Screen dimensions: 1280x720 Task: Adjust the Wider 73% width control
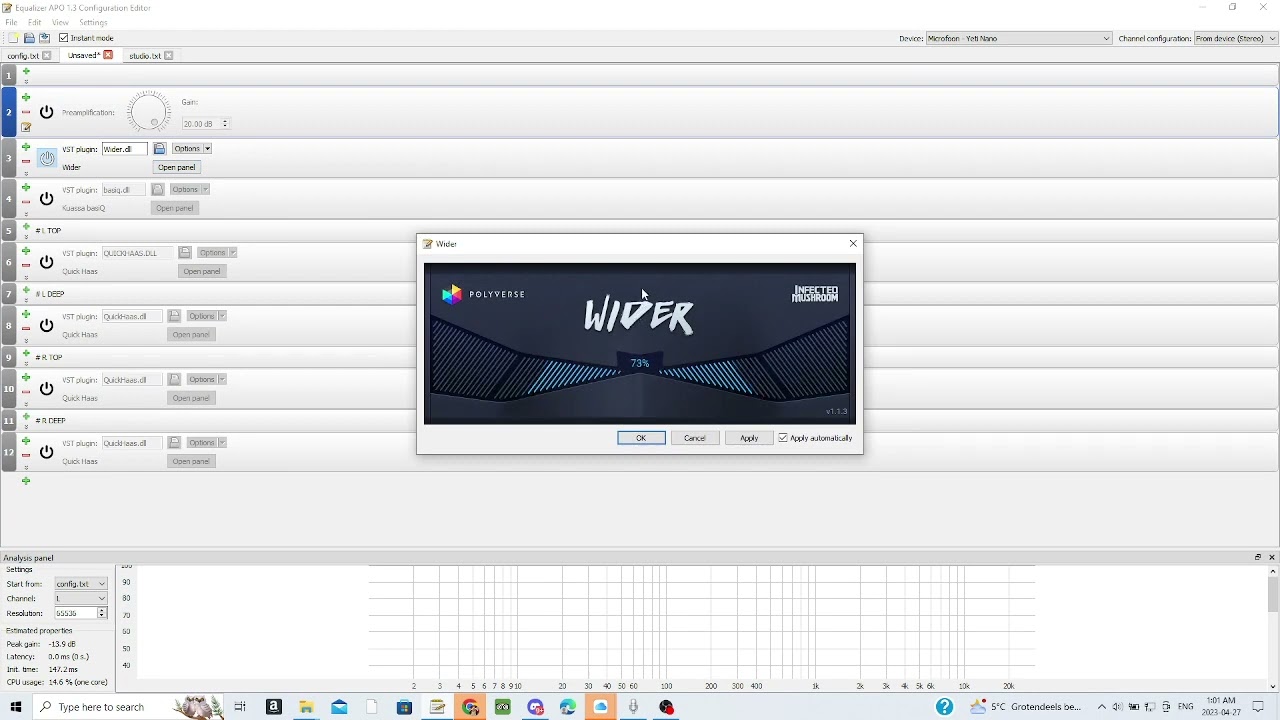(640, 363)
